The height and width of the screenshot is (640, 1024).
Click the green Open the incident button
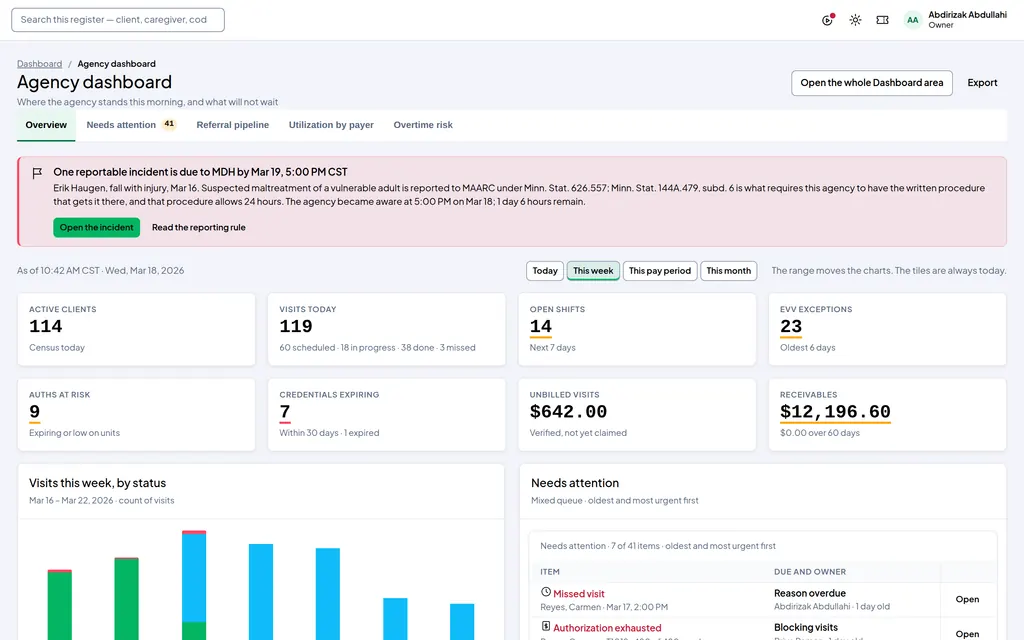click(97, 227)
